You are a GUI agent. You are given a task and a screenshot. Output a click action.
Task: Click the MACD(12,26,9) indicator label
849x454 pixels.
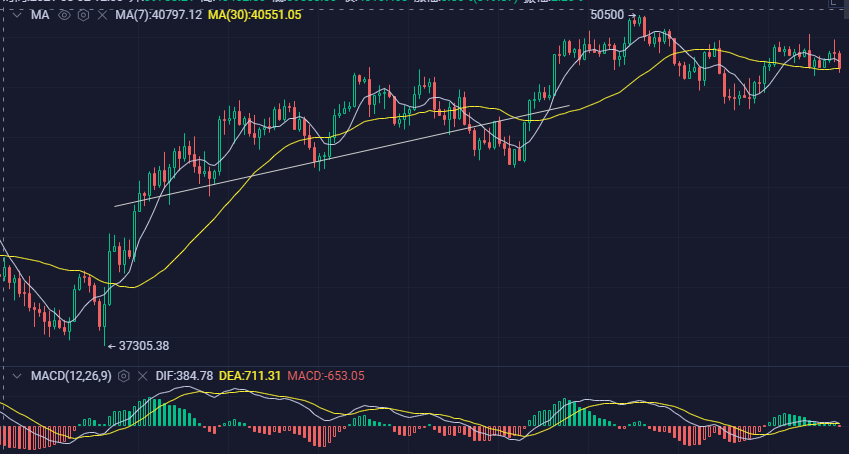(71, 376)
